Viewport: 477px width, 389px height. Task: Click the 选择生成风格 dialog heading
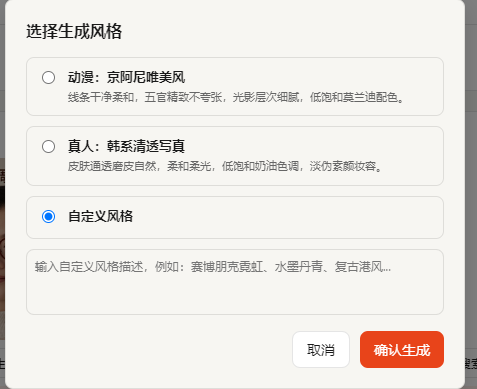[74, 32]
